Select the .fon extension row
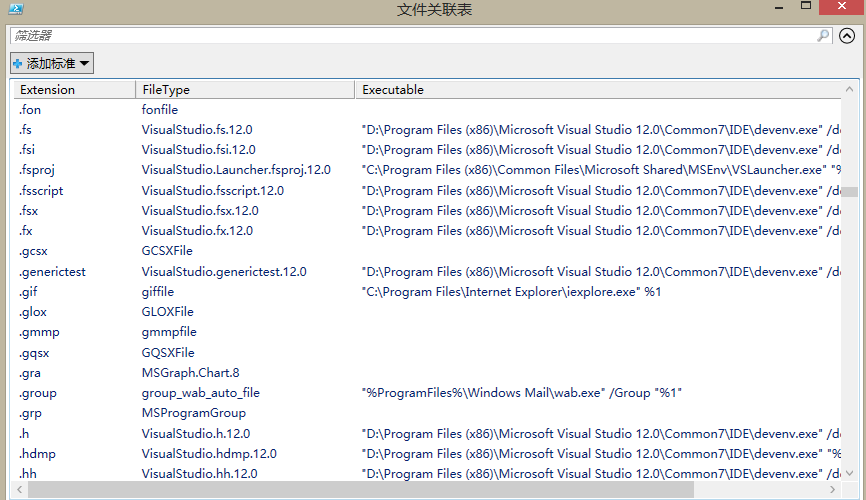Image resolution: width=866 pixels, height=500 pixels. pyautogui.click(x=30, y=110)
